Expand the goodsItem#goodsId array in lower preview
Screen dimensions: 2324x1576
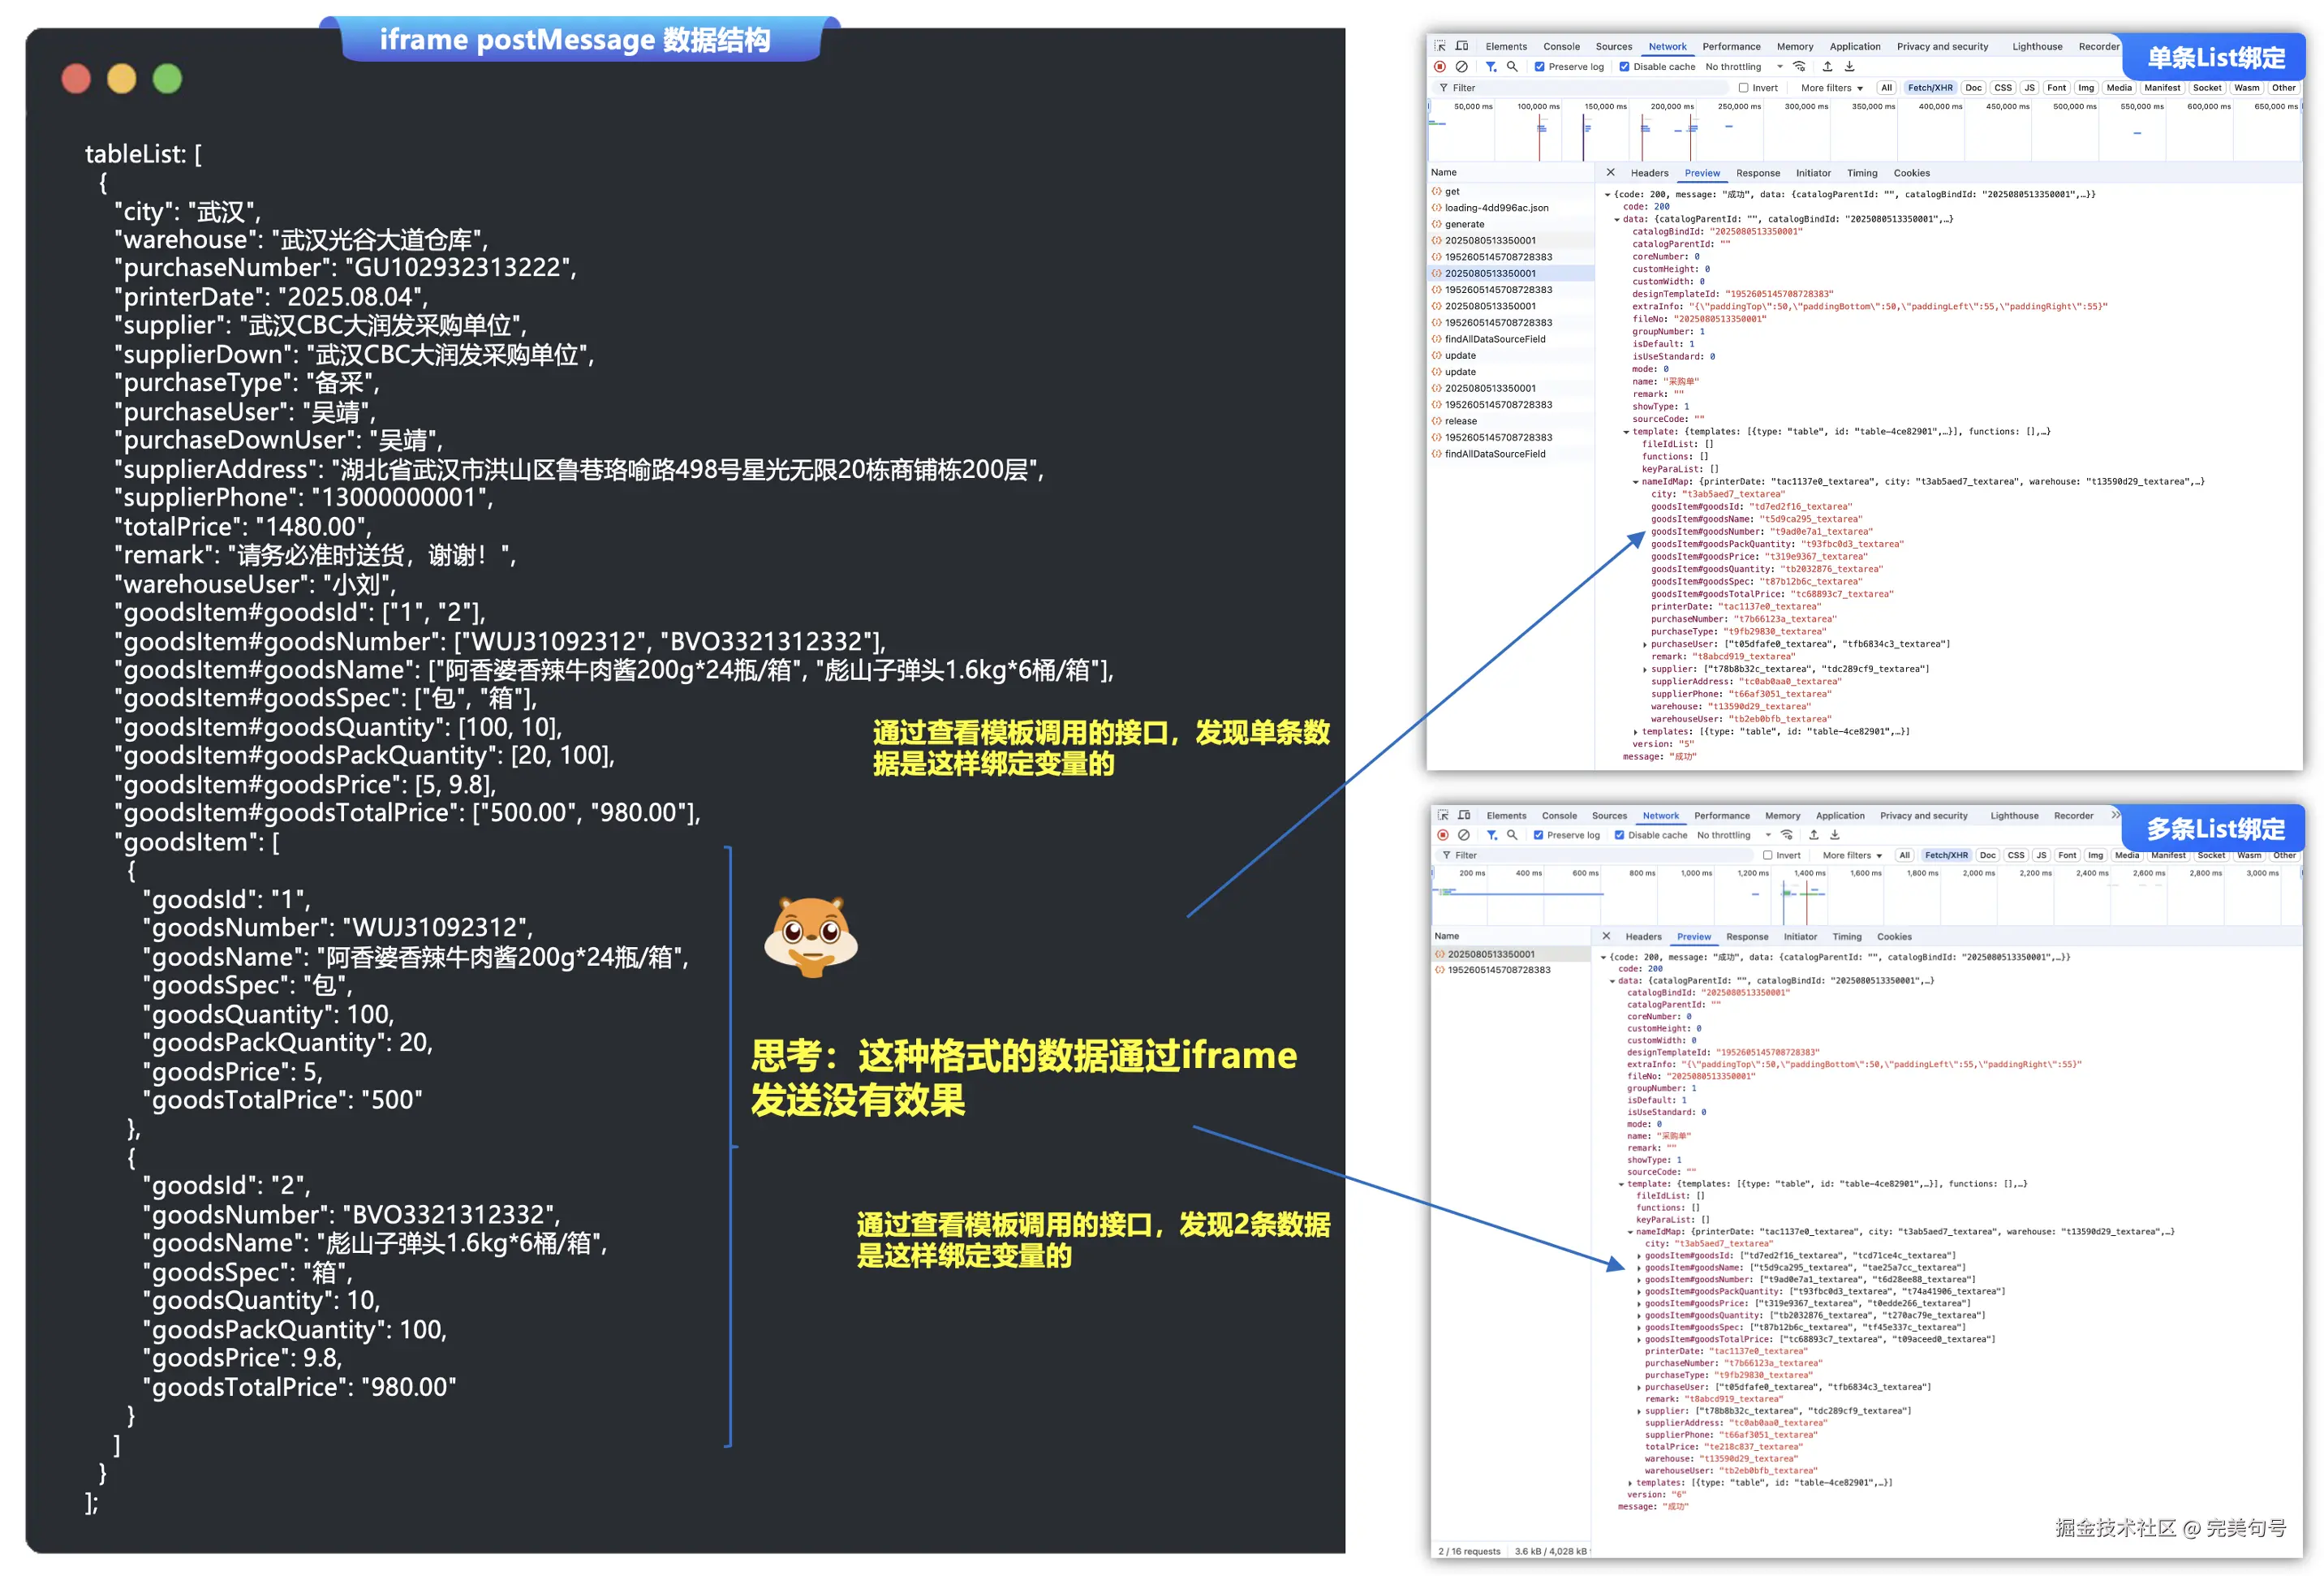(x=1638, y=1256)
